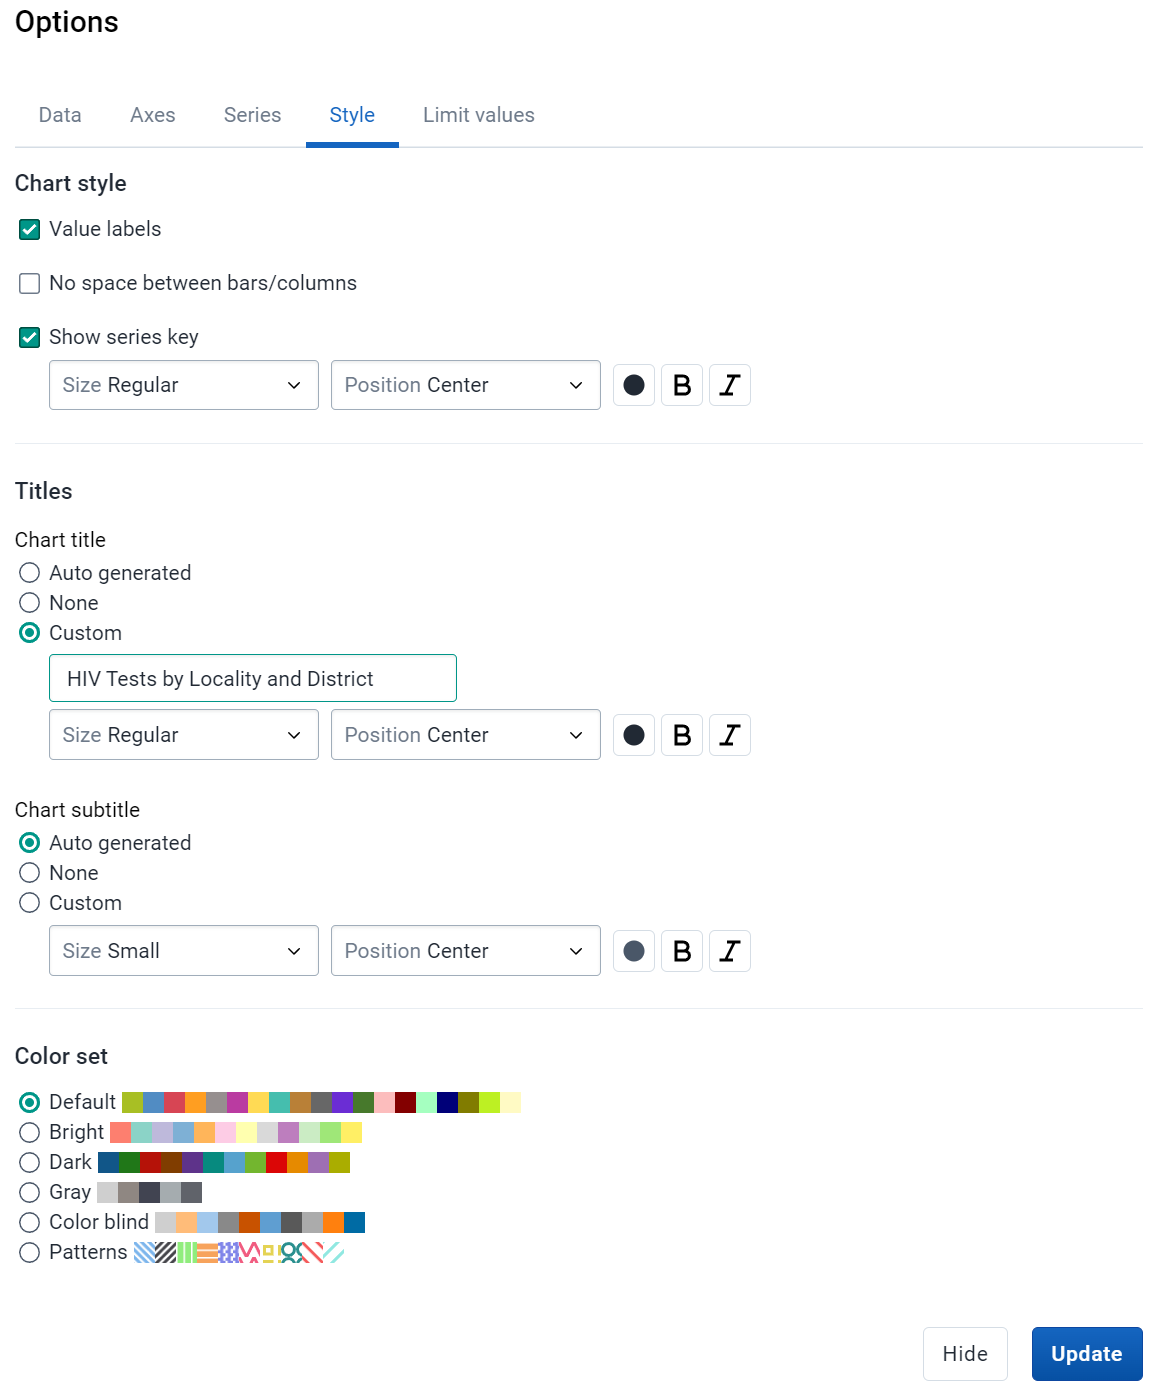Switch to the Limit values tab
The width and height of the screenshot is (1160, 1396).
[479, 115]
